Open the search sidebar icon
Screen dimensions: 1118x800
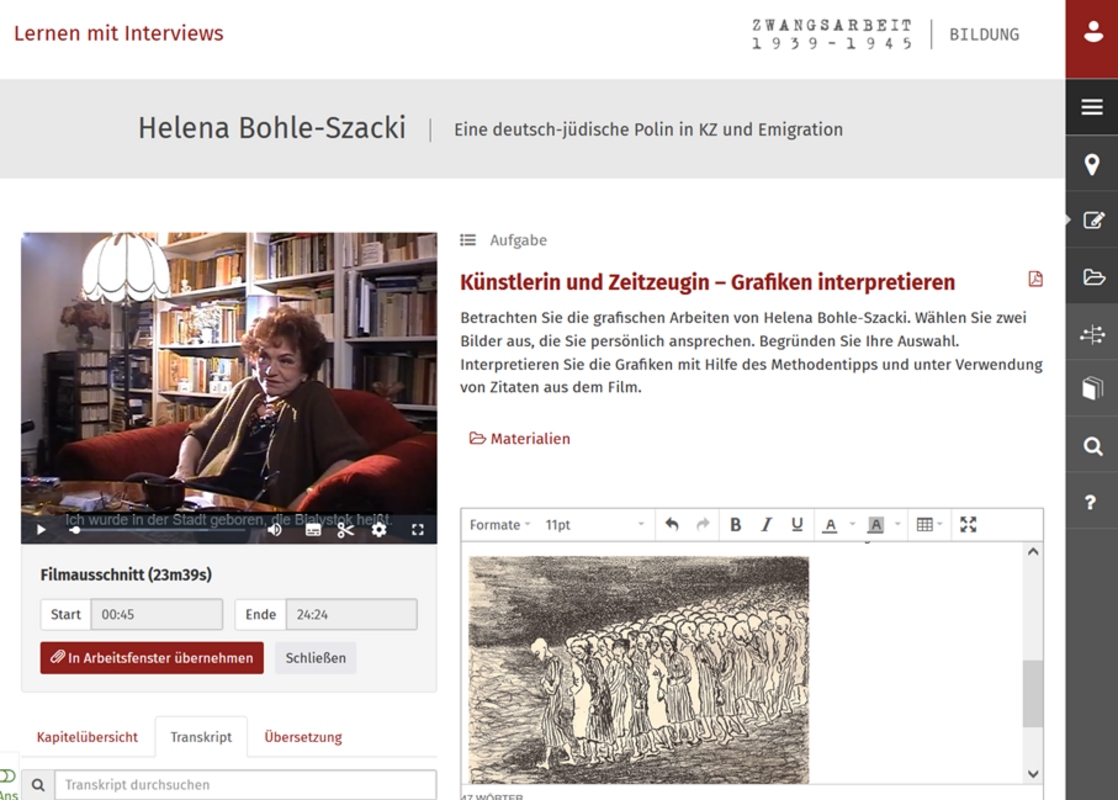(1091, 447)
